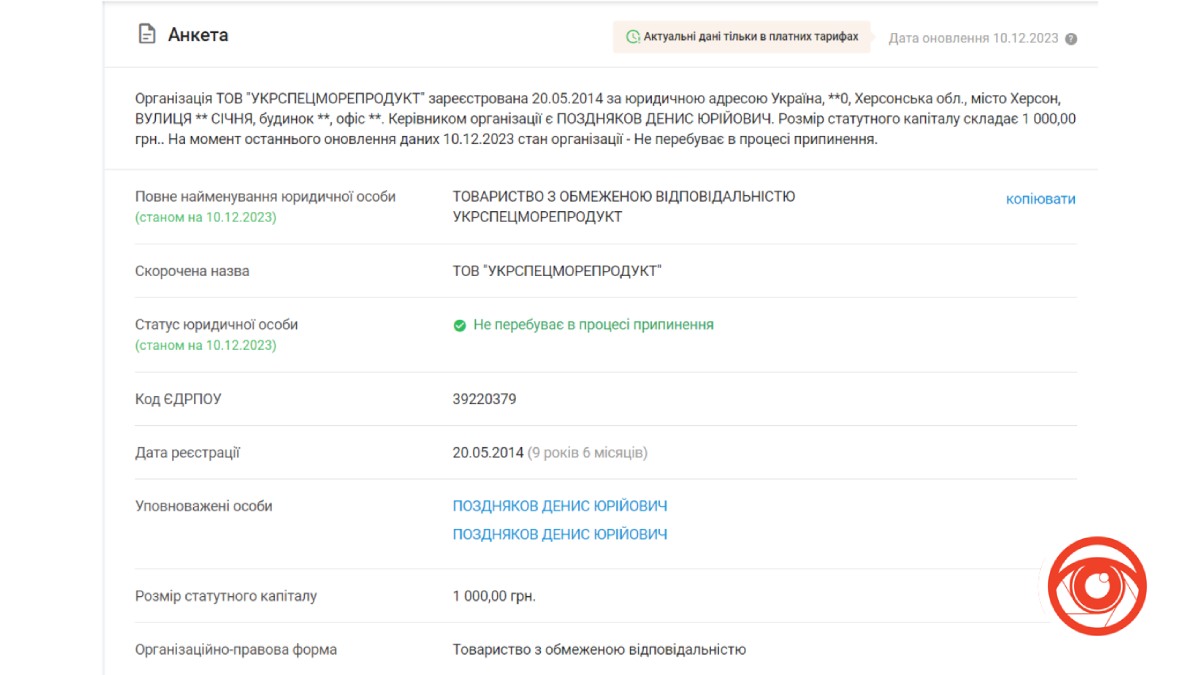Click the question mark icon beside update date
The width and height of the screenshot is (1200, 675).
1071,39
